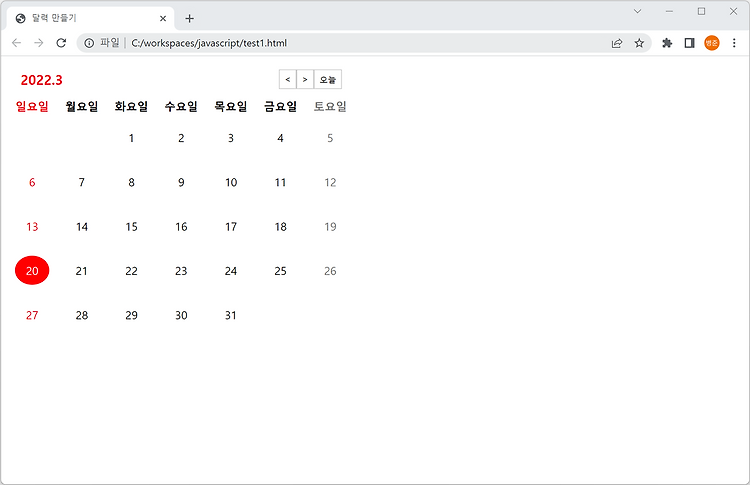Jump to today with 오늘 button
The image size is (750, 485).
[328, 79]
